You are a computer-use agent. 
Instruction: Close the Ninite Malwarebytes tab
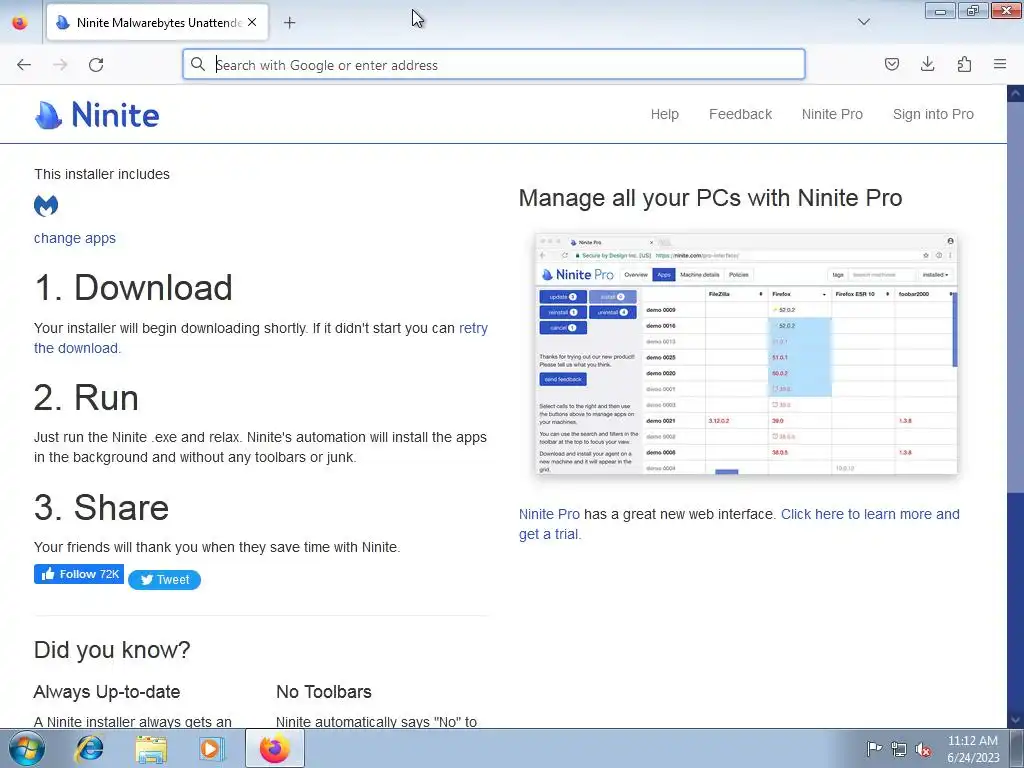click(252, 22)
